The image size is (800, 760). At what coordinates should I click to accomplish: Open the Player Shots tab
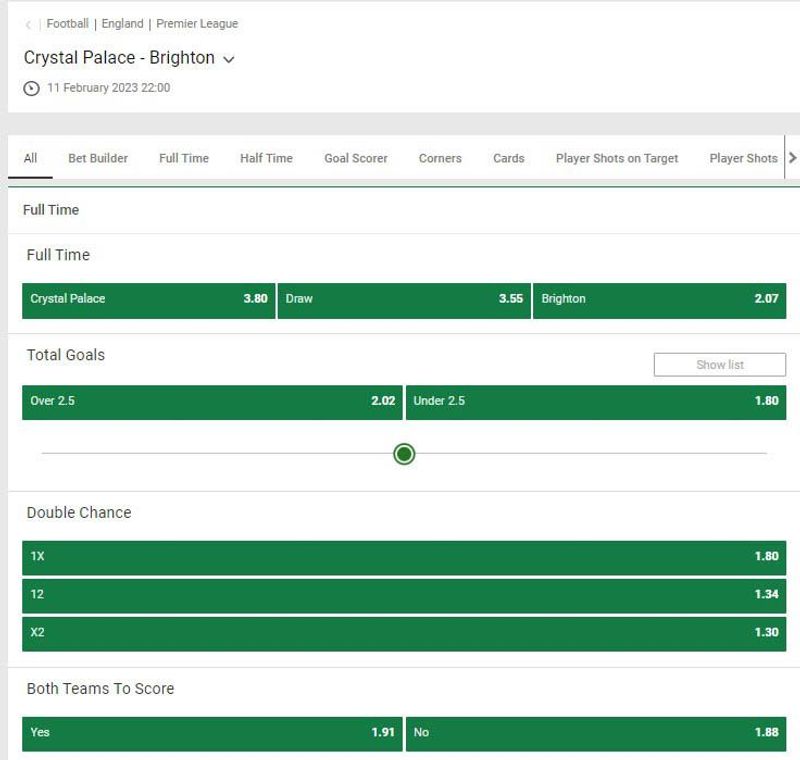[743, 158]
